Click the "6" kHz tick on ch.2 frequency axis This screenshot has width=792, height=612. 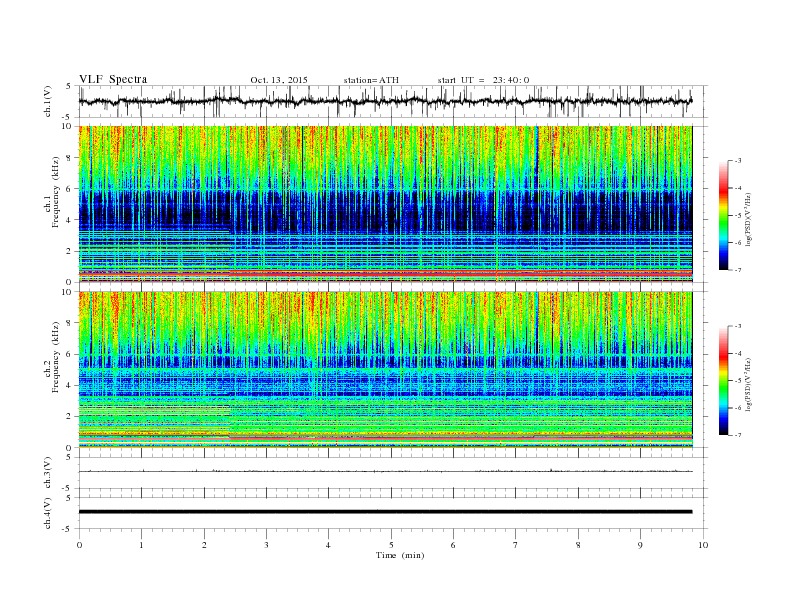[70, 354]
